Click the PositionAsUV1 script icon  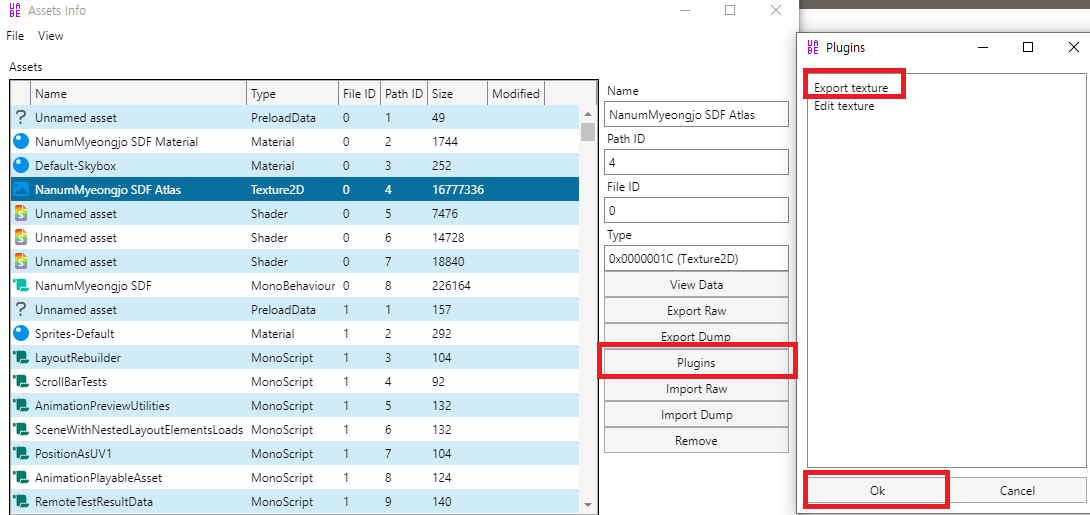click(21, 454)
